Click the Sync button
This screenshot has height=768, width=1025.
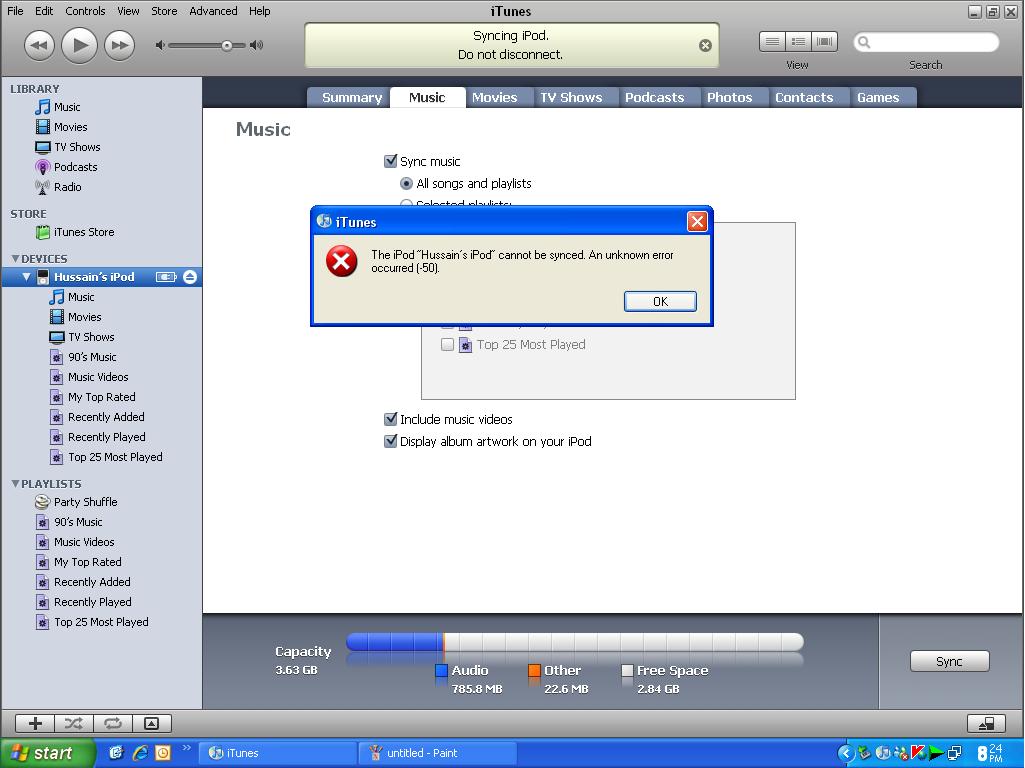click(x=949, y=661)
